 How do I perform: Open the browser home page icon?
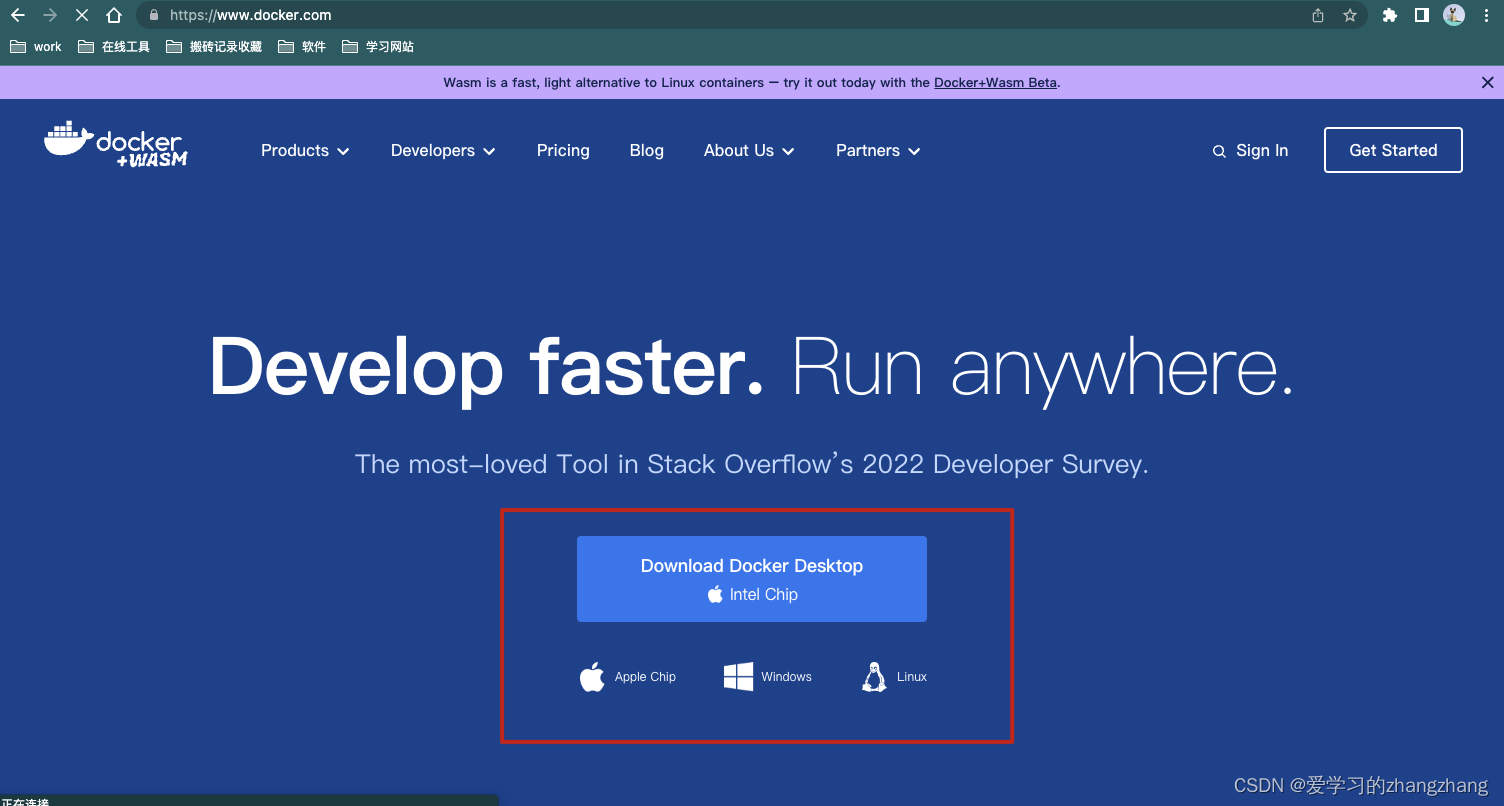(x=114, y=15)
